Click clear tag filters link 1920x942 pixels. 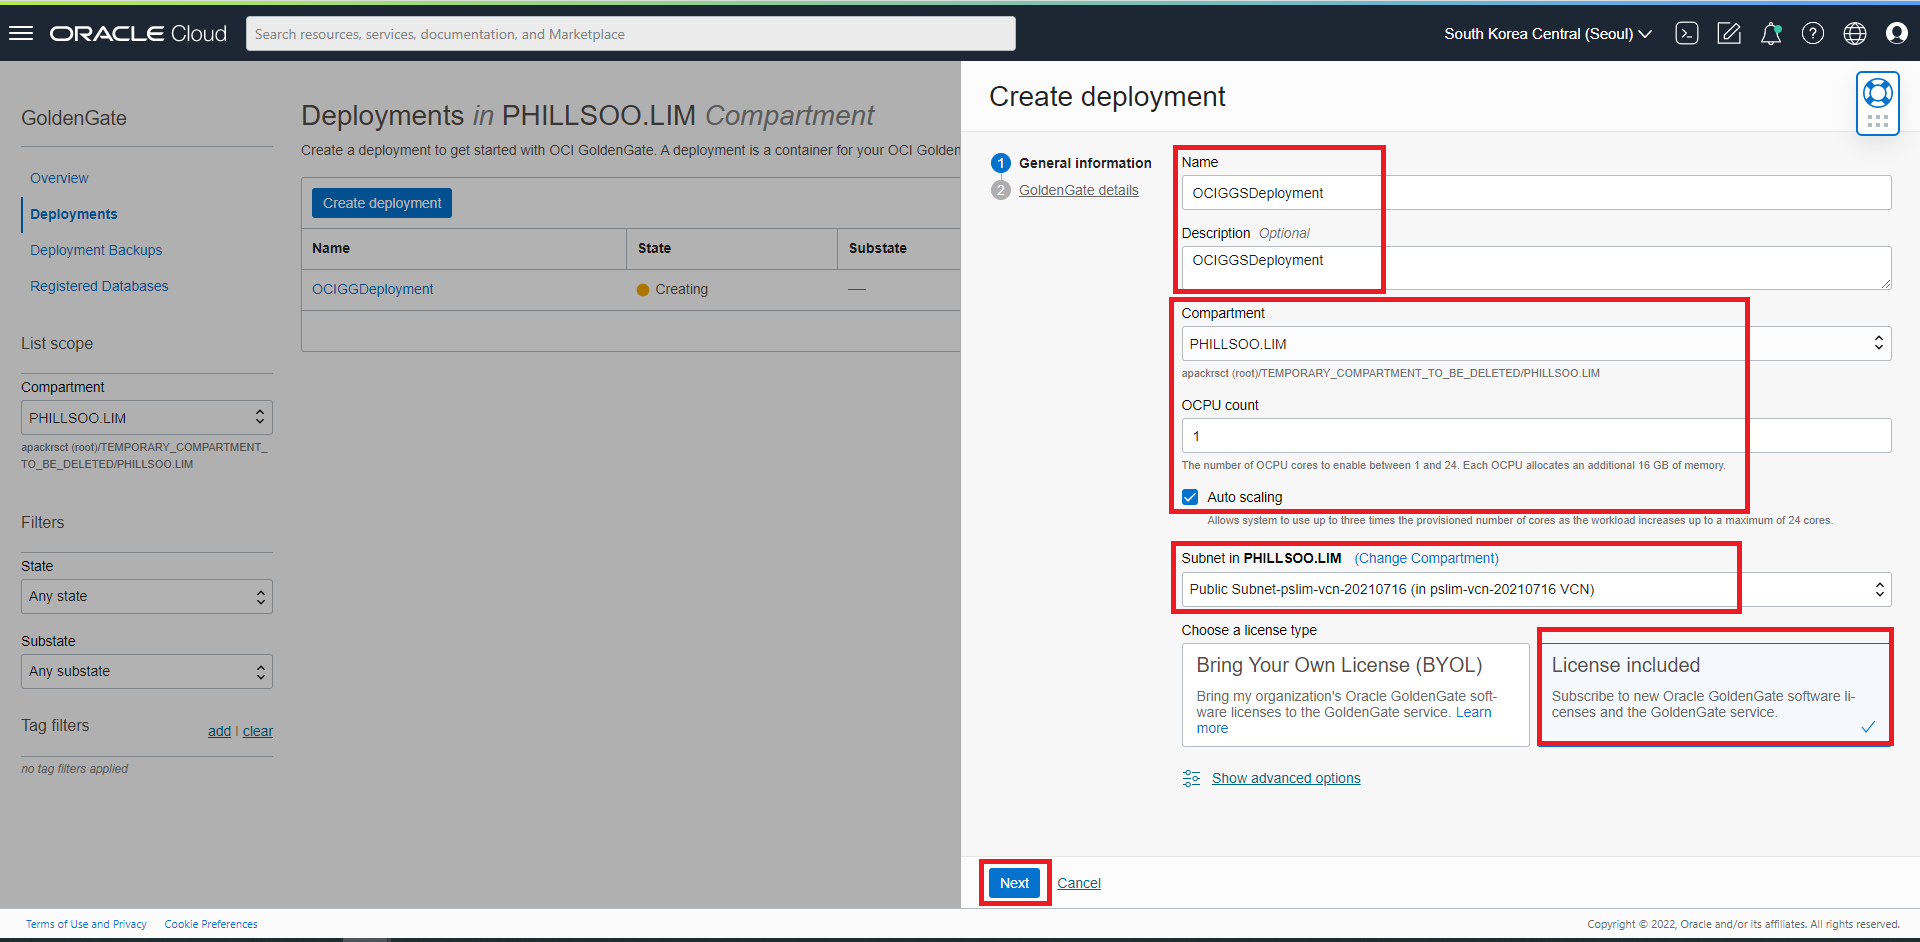tap(258, 731)
